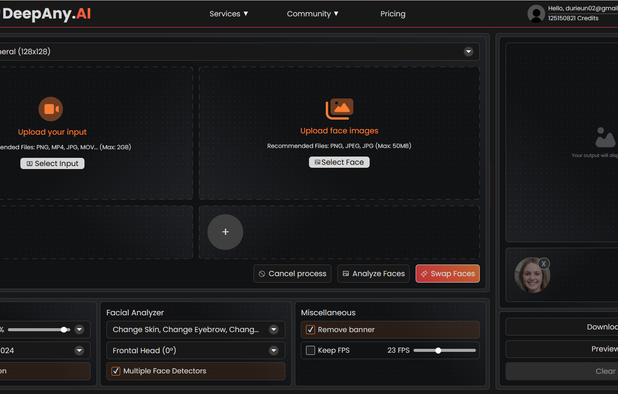Select the smiling woman face thumbnail
The width and height of the screenshot is (618, 394).
pyautogui.click(x=532, y=276)
